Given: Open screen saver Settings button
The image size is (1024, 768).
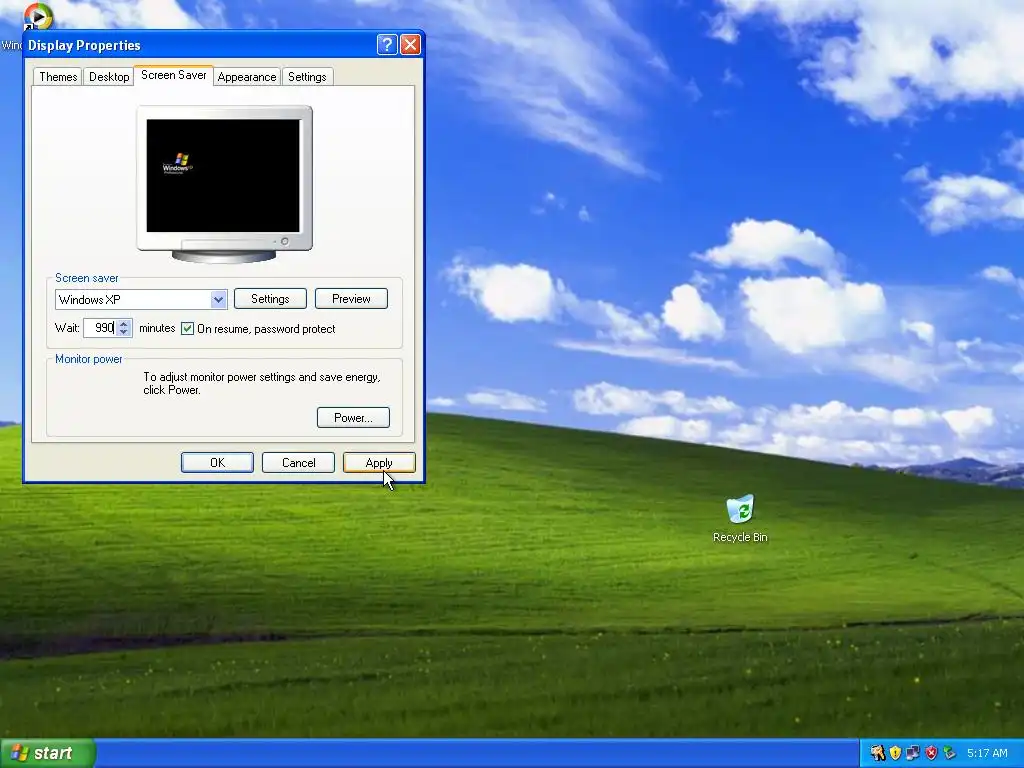Looking at the screenshot, I should point(270,298).
